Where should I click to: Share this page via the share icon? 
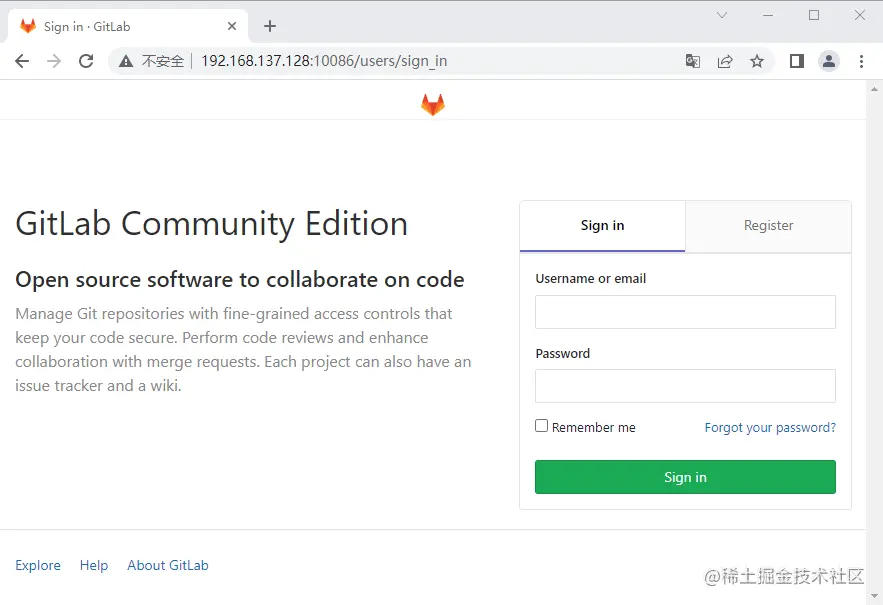coord(725,61)
